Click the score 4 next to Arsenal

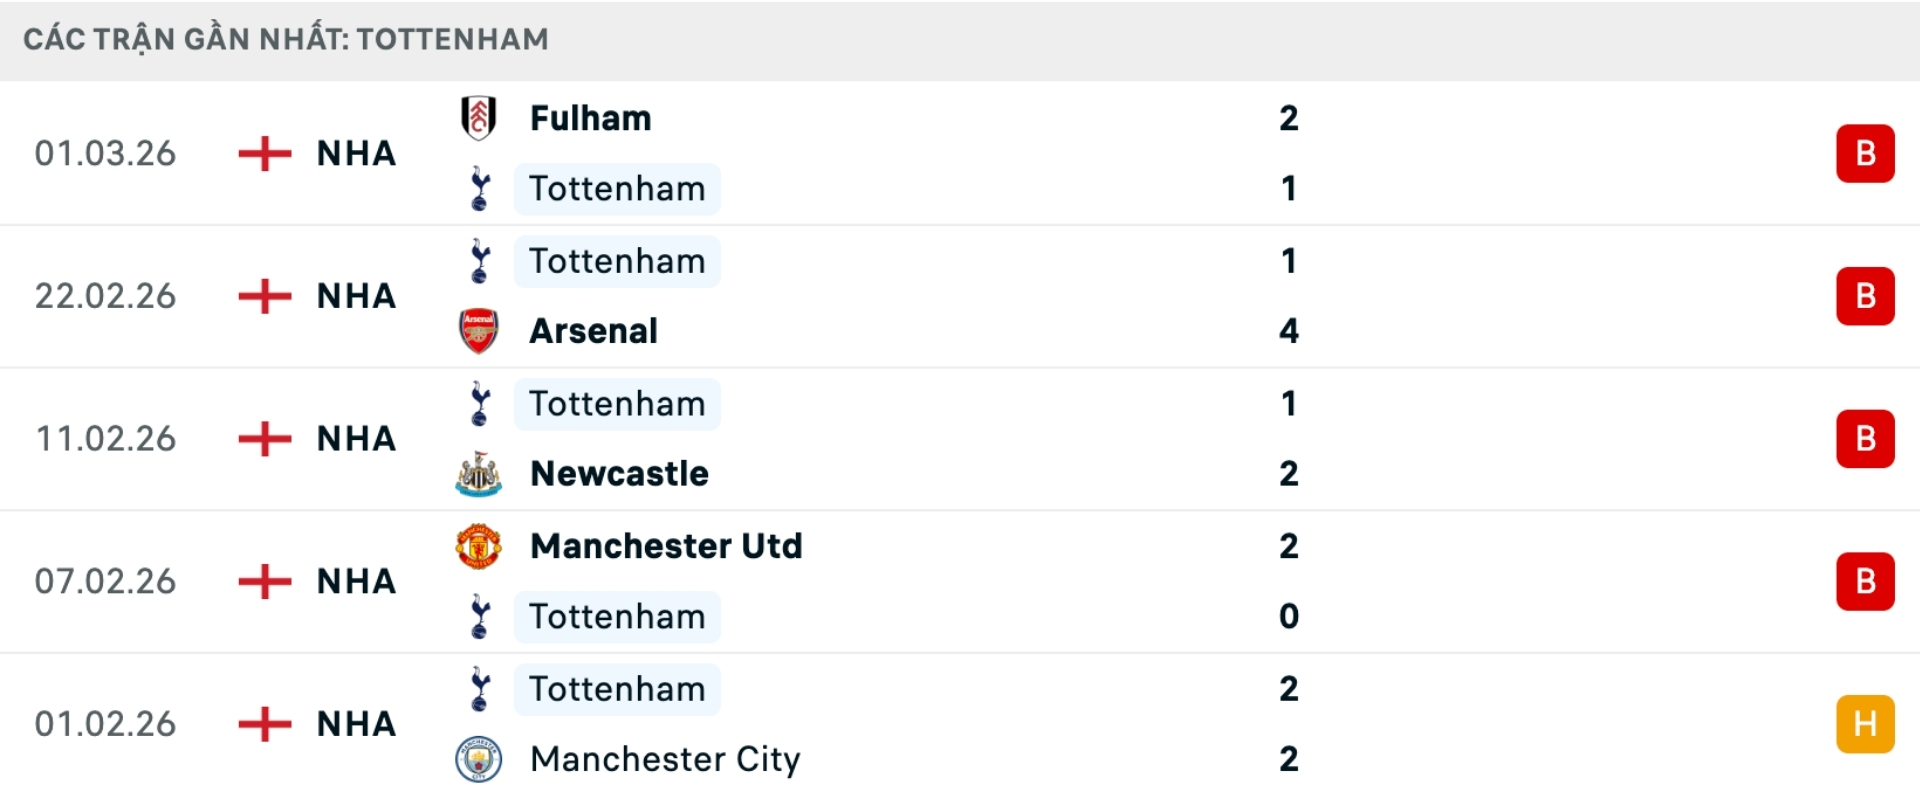pyautogui.click(x=1290, y=331)
